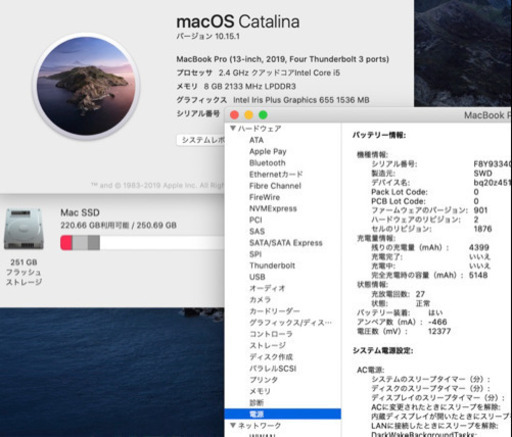Select カードリーダー in sidebar
Viewport: 512px width, 437px height.
[275, 311]
